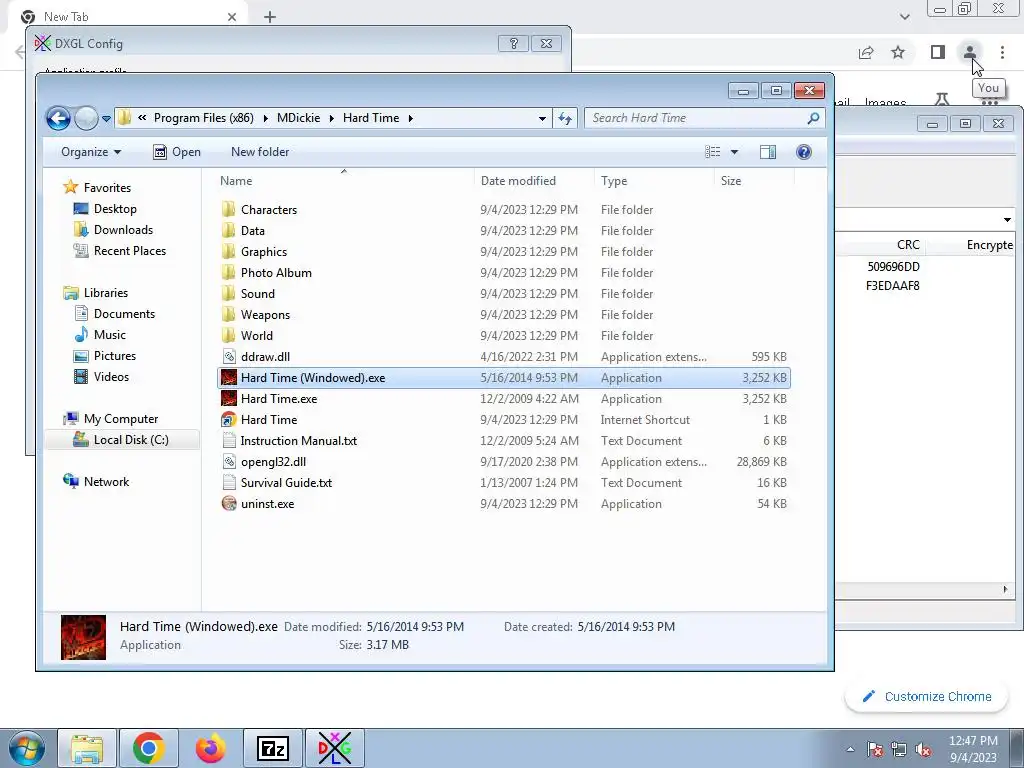Select Hard Time (Windowed).exe file
This screenshot has height=768, width=1024.
(504, 377)
